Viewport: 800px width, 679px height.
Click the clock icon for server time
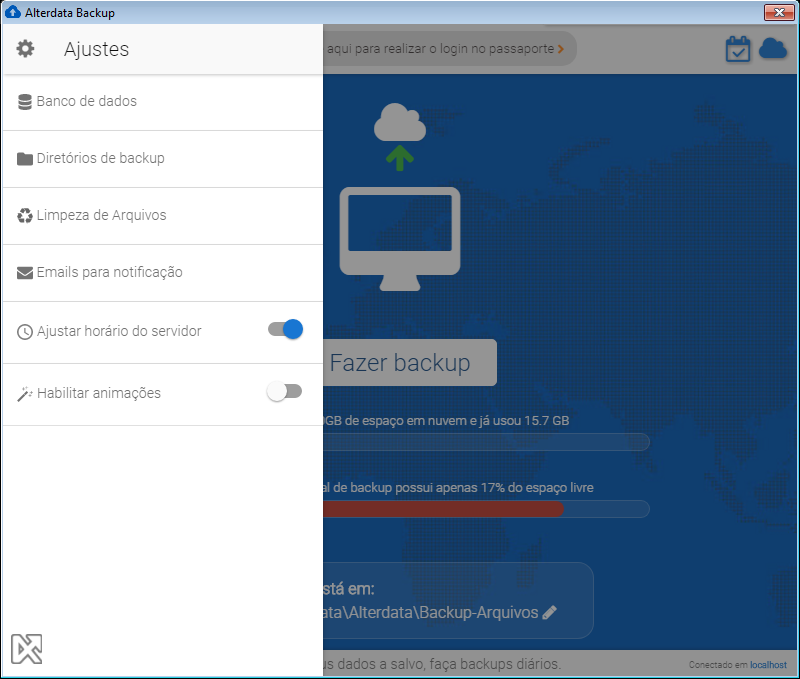pyautogui.click(x=24, y=332)
